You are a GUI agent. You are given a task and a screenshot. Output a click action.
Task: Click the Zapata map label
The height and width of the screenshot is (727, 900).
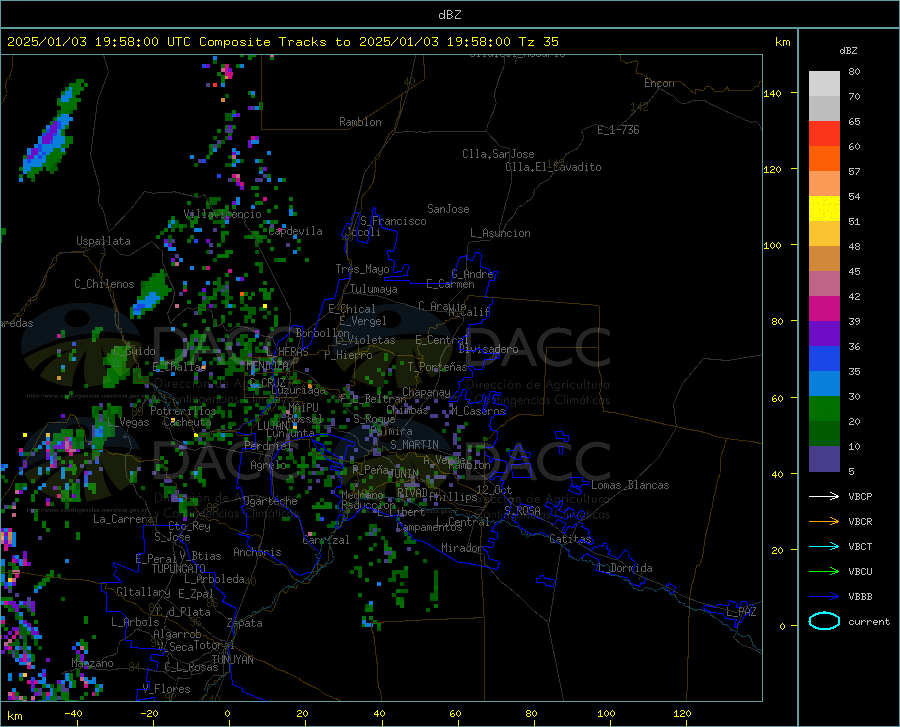[245, 623]
